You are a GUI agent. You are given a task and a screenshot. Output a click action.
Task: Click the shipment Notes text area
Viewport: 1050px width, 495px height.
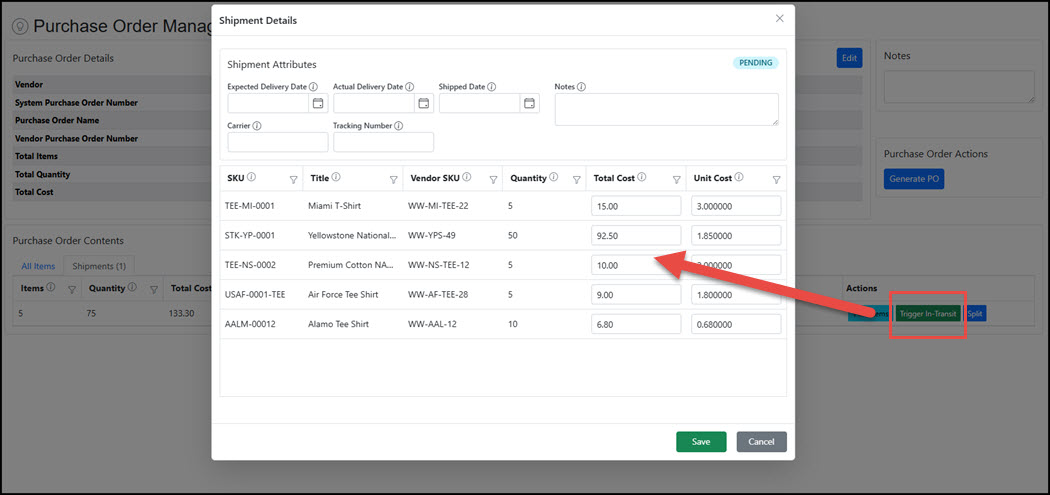coord(666,109)
